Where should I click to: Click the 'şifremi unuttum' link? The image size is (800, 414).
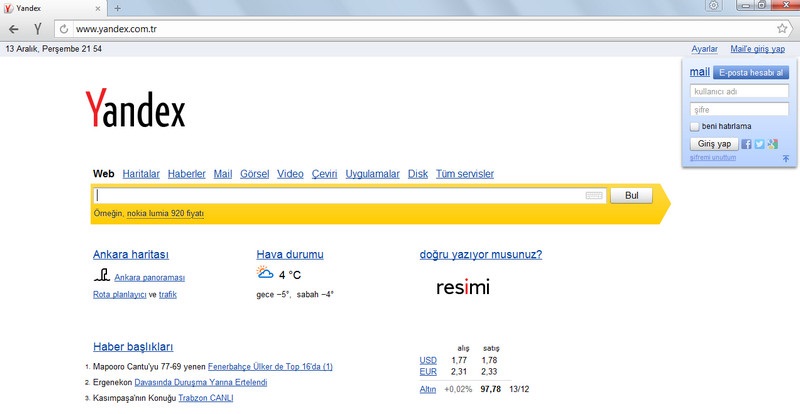(713, 158)
